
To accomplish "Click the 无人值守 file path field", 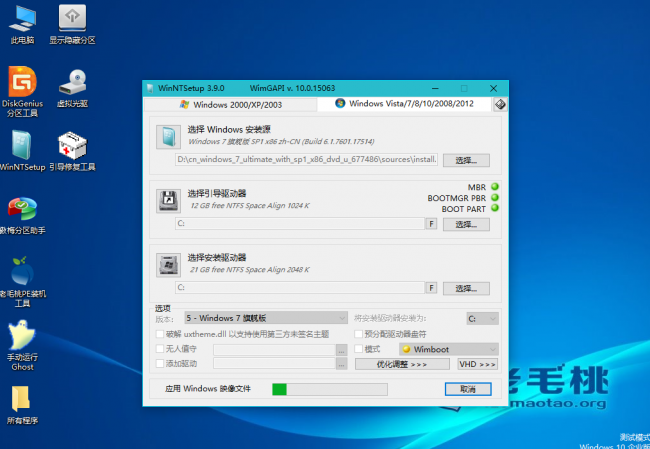I will [274, 350].
